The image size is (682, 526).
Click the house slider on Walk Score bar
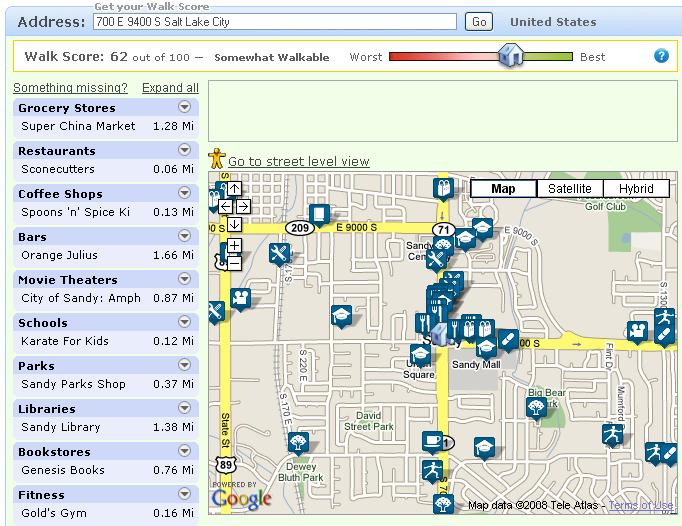pyautogui.click(x=511, y=55)
